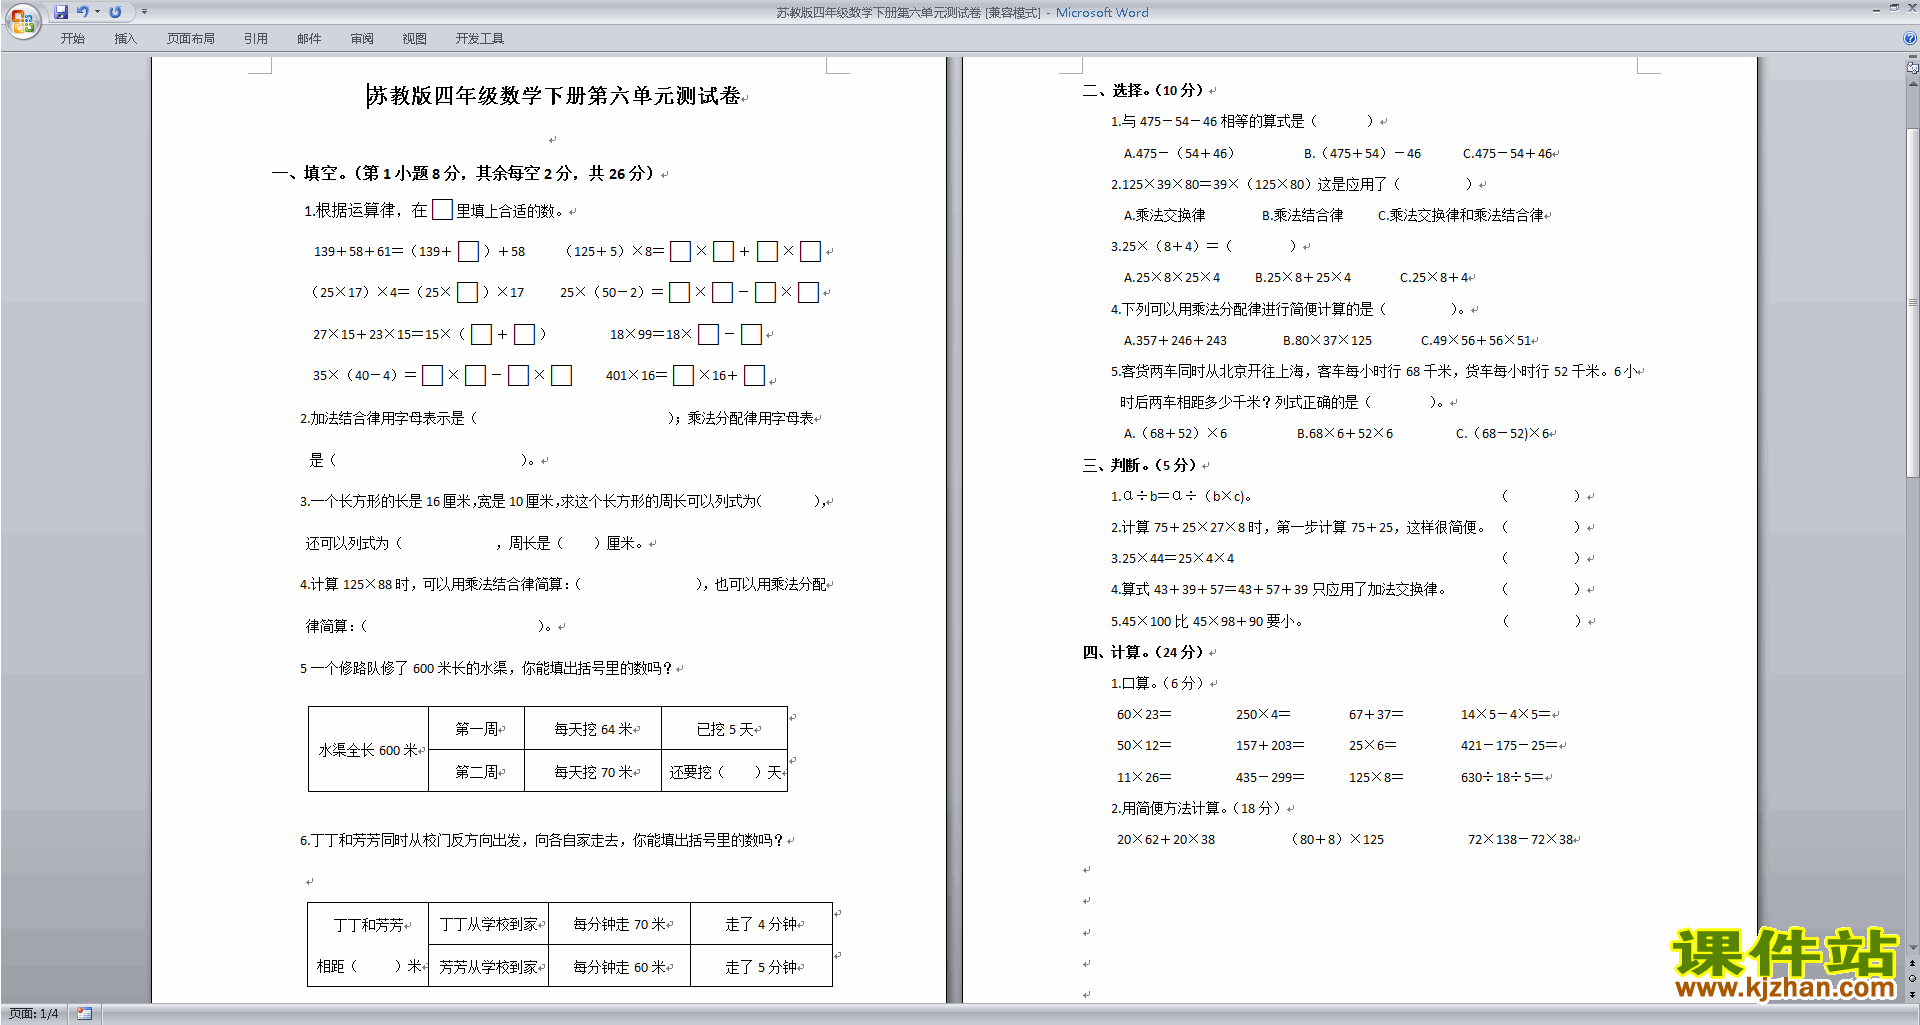Viewport: 1920px width, 1025px height.
Task: Click the table cell 第一周
Action: pos(476,729)
